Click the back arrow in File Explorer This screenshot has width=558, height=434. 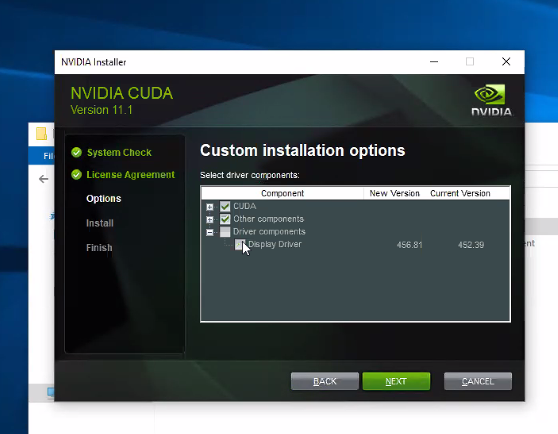[43, 179]
